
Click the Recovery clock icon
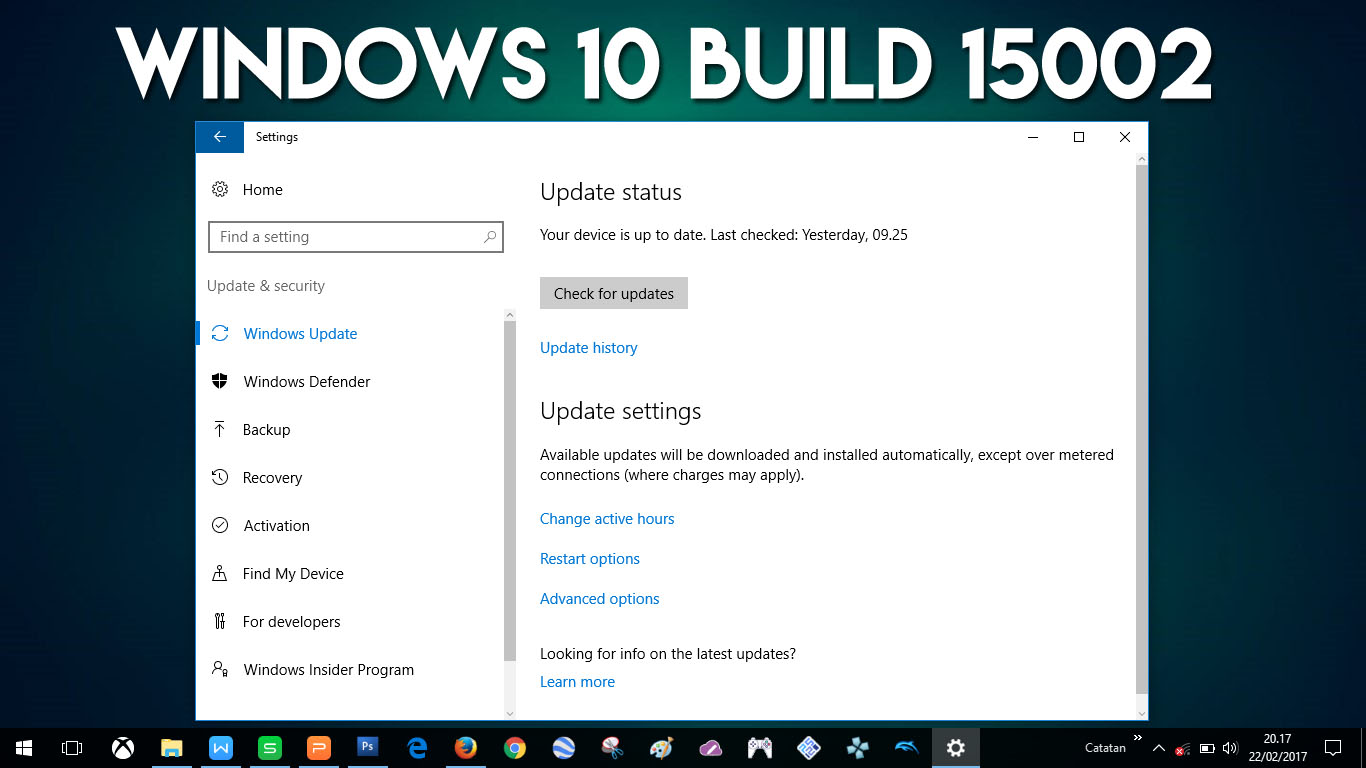pos(220,477)
